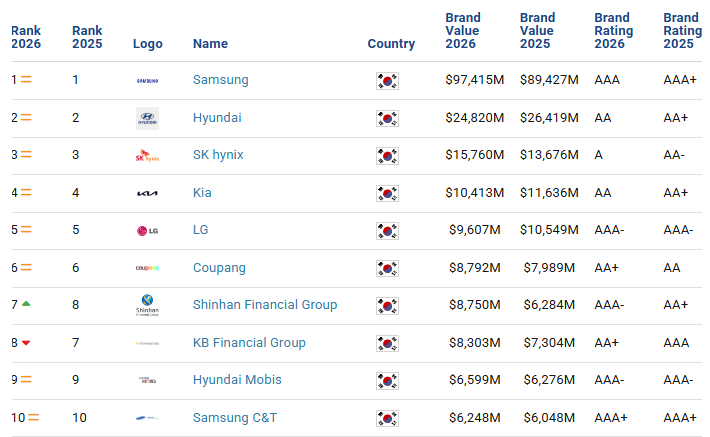Click the SK hynix logo
Viewport: 710px width, 437px height.
point(148,156)
